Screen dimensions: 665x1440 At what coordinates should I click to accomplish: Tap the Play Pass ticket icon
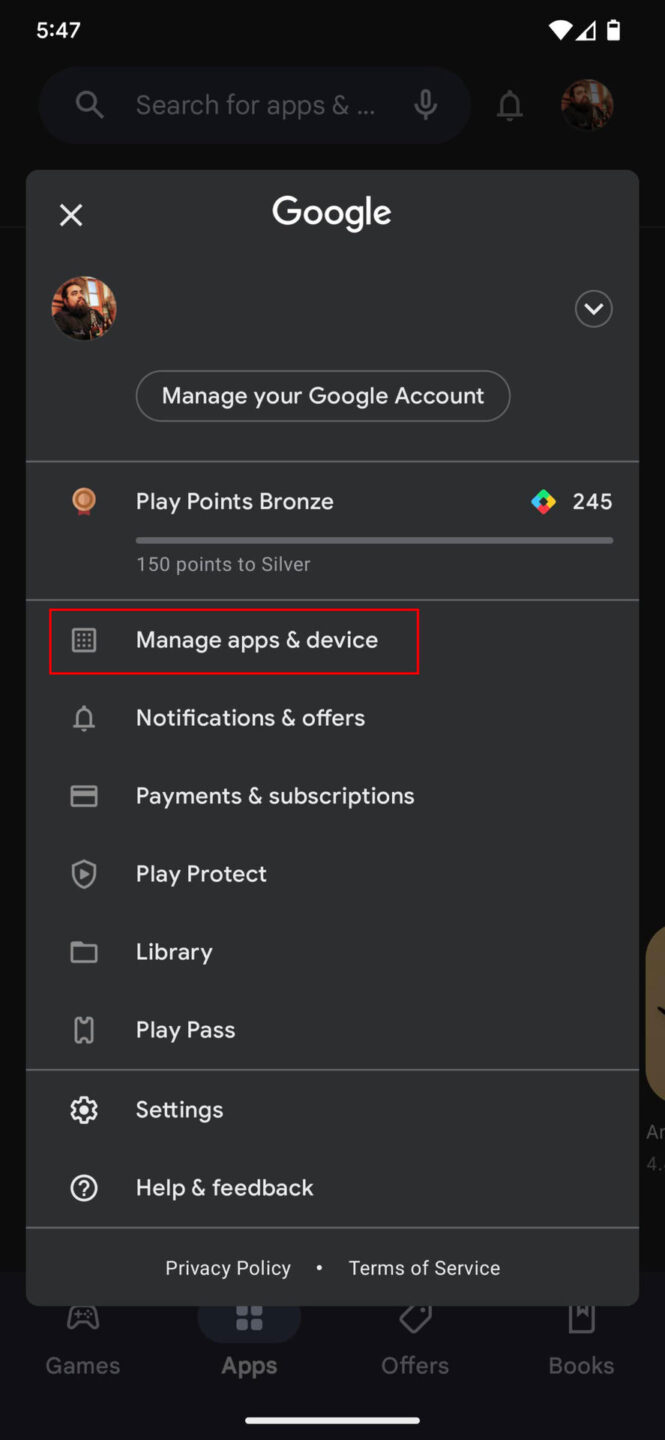(x=84, y=1029)
